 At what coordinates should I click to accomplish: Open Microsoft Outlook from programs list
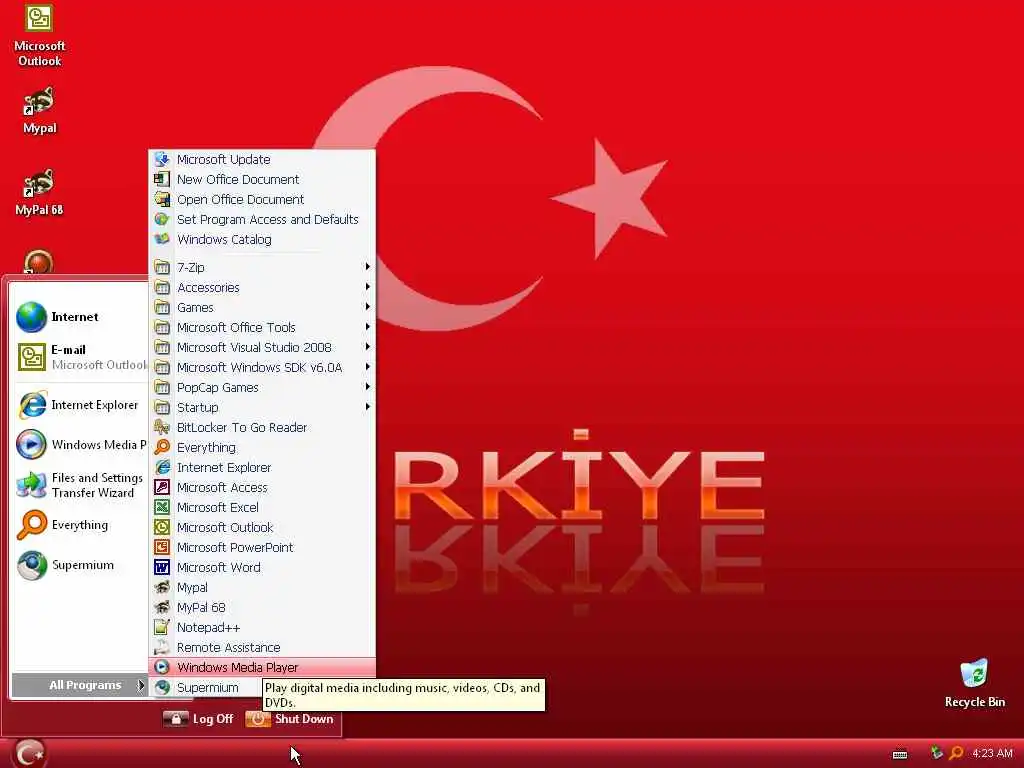(262, 528)
